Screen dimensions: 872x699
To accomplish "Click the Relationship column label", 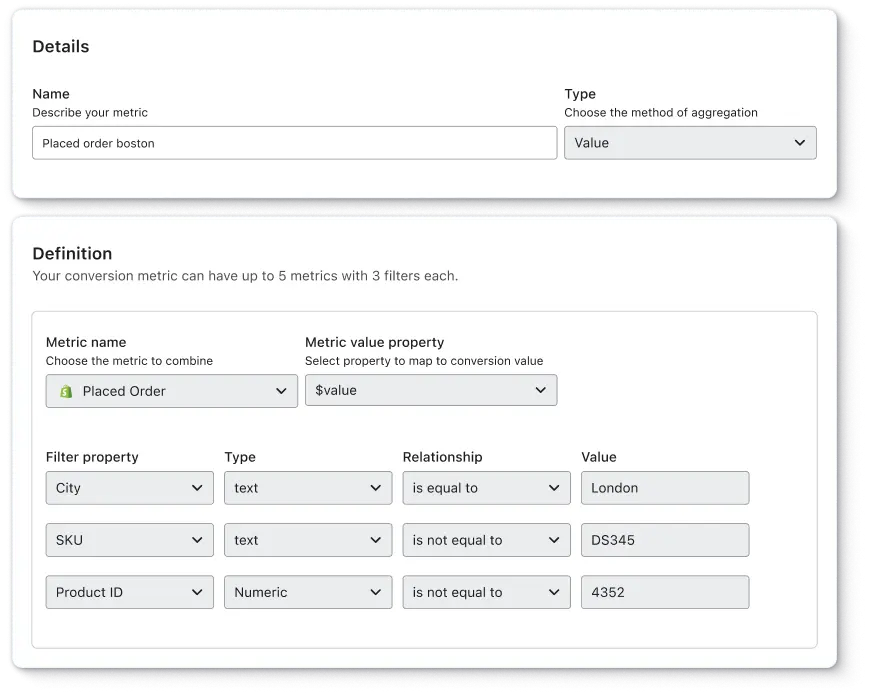I will (x=443, y=457).
